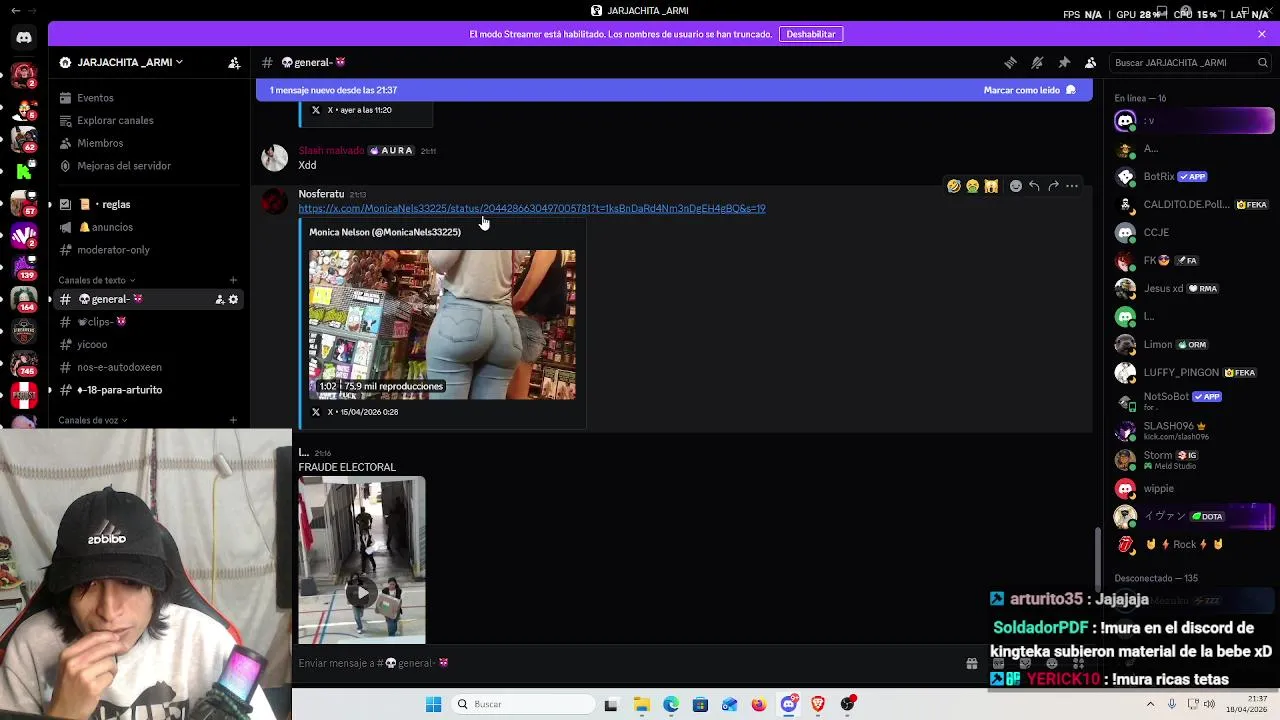Open Firefox from taskbar
This screenshot has width=1280, height=720.
point(759,704)
